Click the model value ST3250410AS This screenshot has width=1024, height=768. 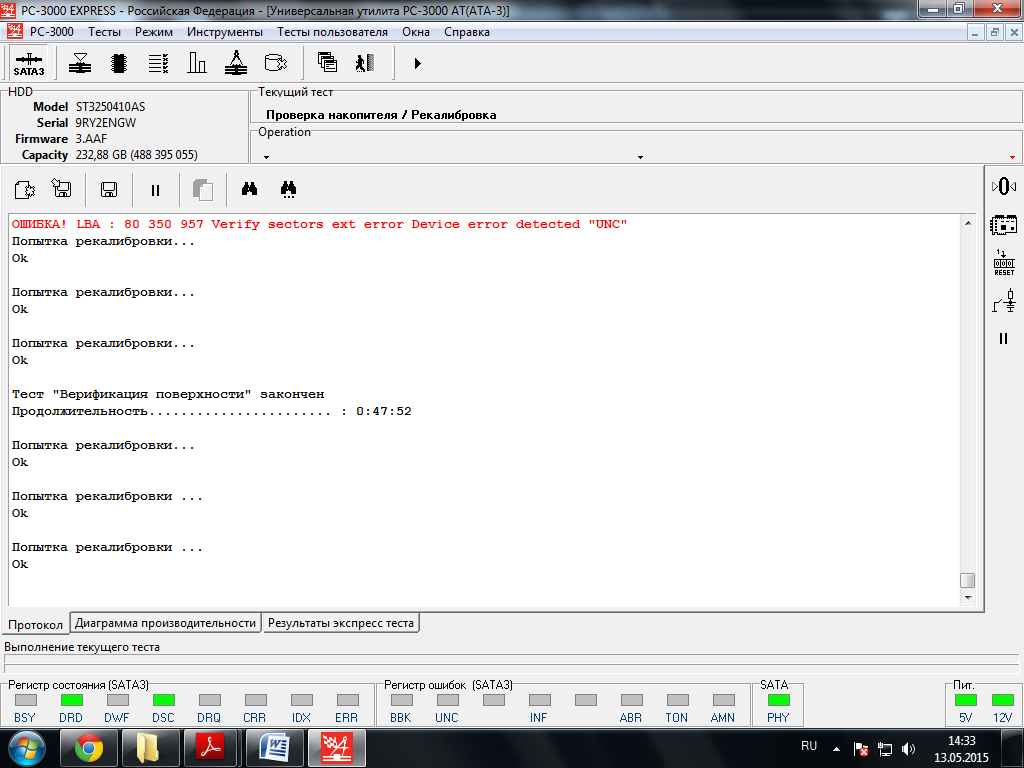[x=110, y=106]
